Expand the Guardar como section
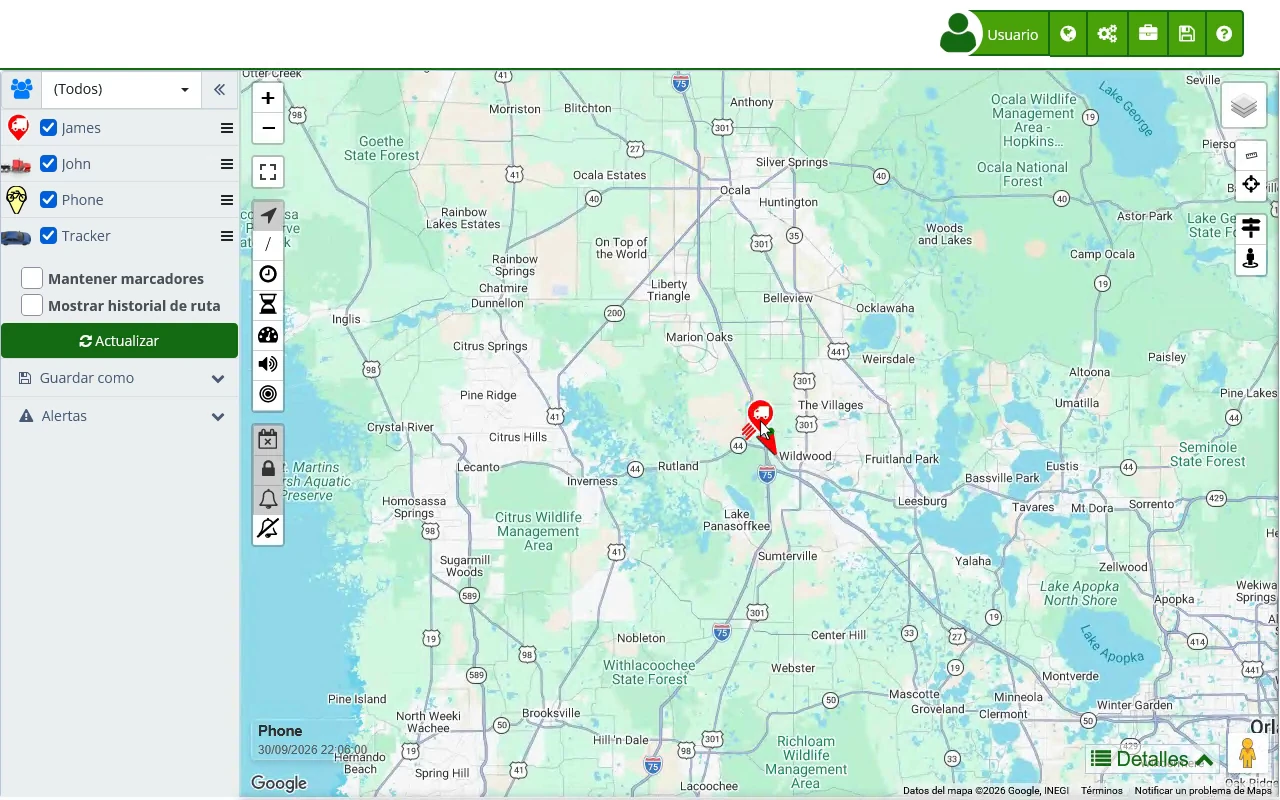This screenshot has height=800, width=1280. pyautogui.click(x=119, y=378)
